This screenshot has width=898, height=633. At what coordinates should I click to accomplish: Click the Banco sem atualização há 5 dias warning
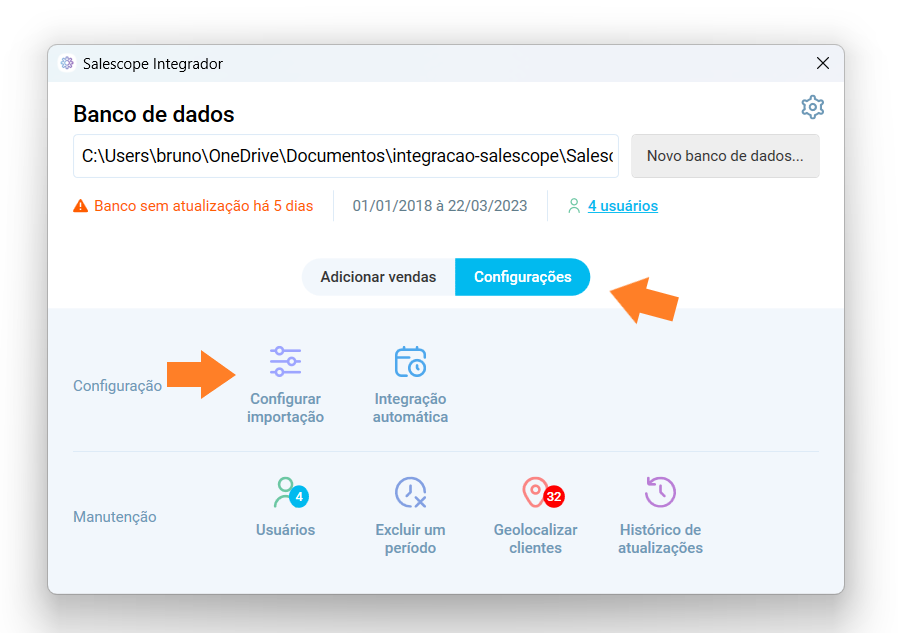point(203,206)
